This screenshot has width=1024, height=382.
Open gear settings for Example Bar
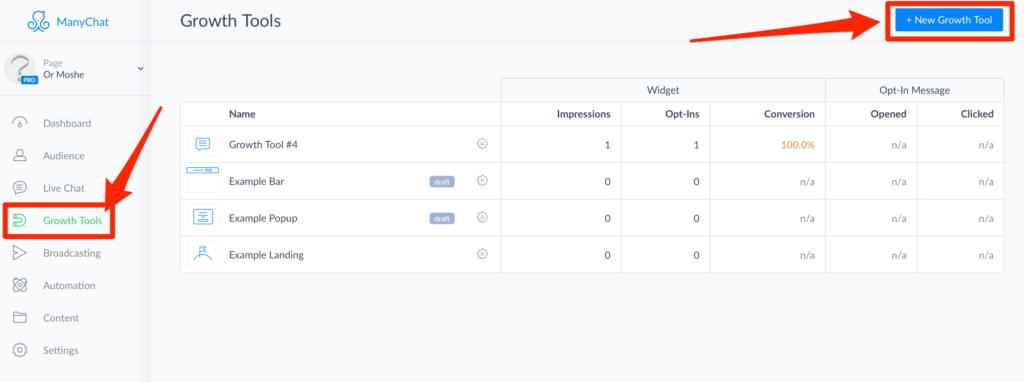click(483, 181)
